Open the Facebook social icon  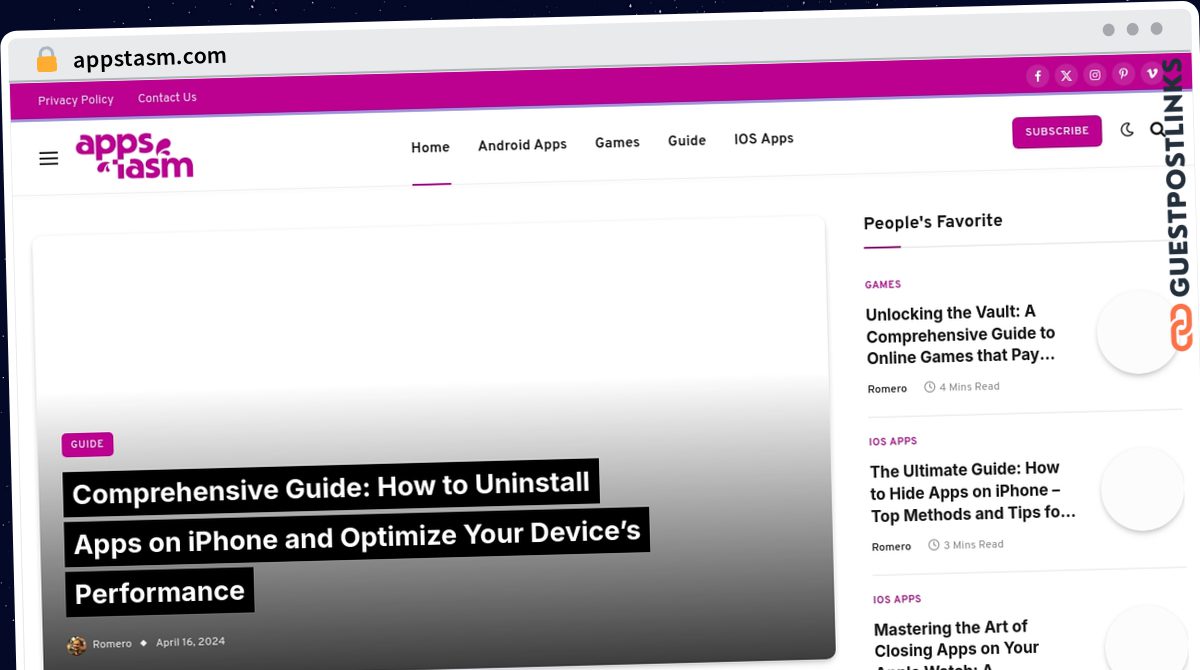coord(1038,76)
